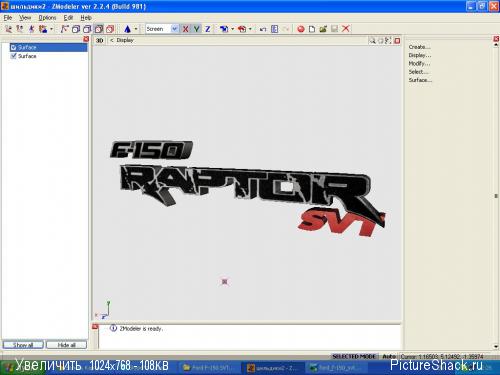Image resolution: width=500 pixels, height=375 pixels.
Task: Open the View menu
Action: [25, 18]
